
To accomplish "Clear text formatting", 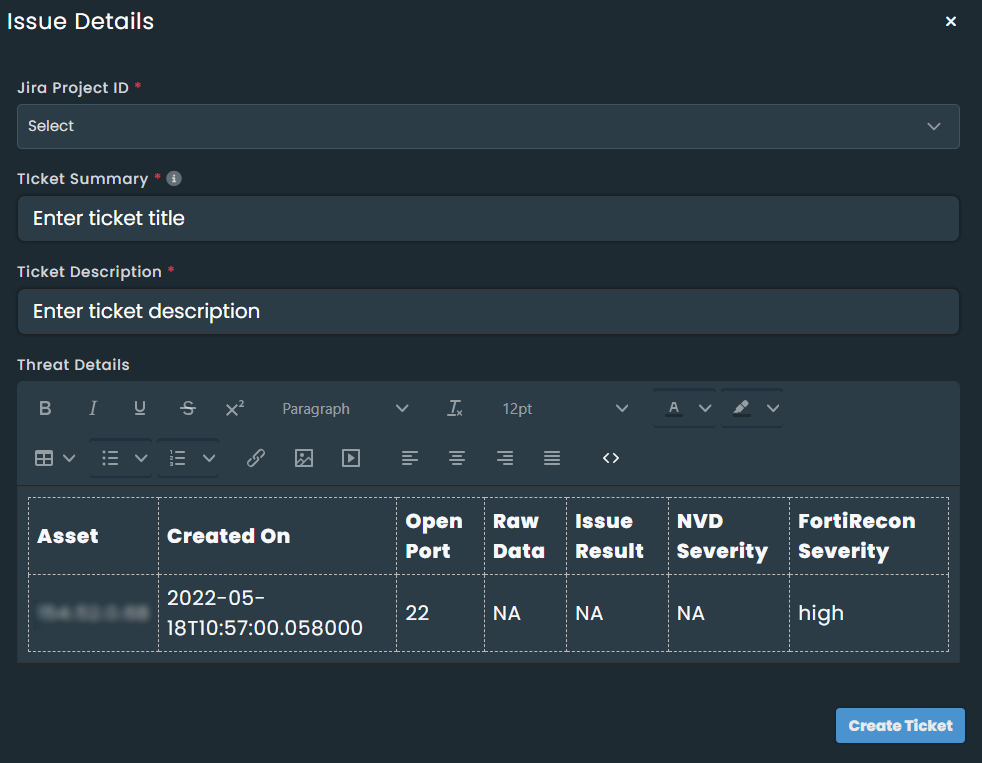I will pos(455,408).
